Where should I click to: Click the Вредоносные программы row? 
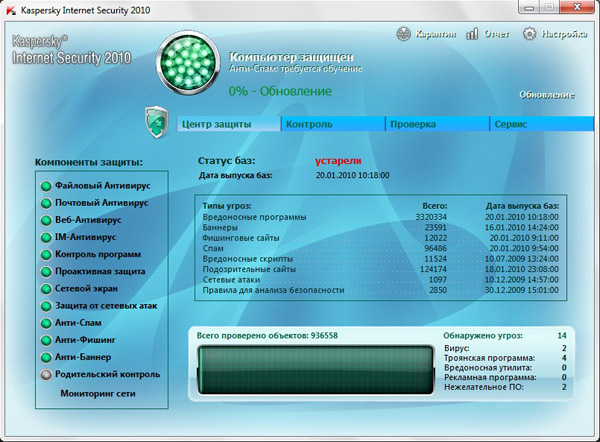pyautogui.click(x=380, y=217)
